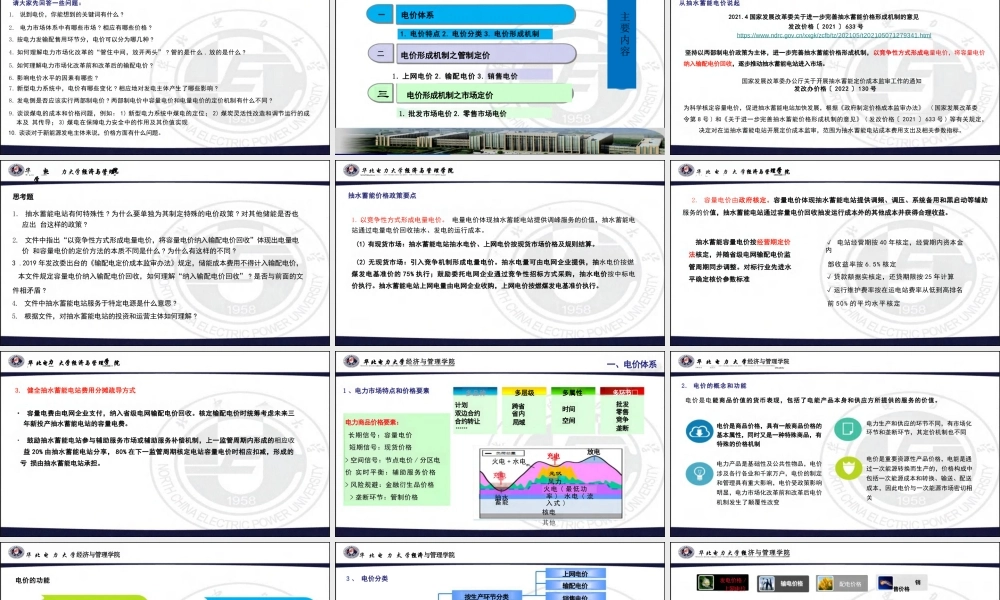Click the university emblem on the 电价体系 slide header
Screen dimensions: 1000x600
point(351,362)
